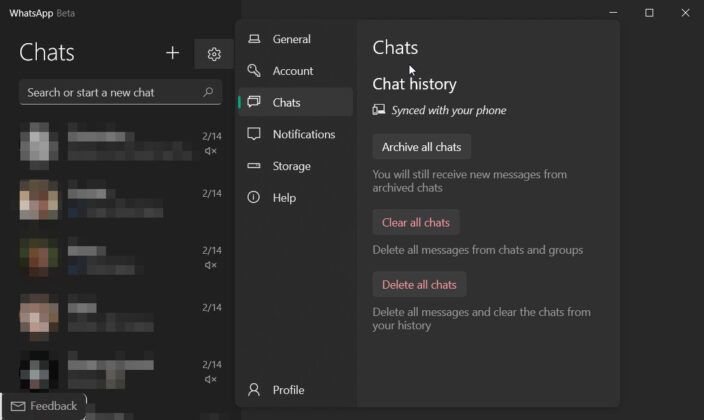Click the Profile person icon
This screenshot has height=420, width=704.
click(254, 390)
